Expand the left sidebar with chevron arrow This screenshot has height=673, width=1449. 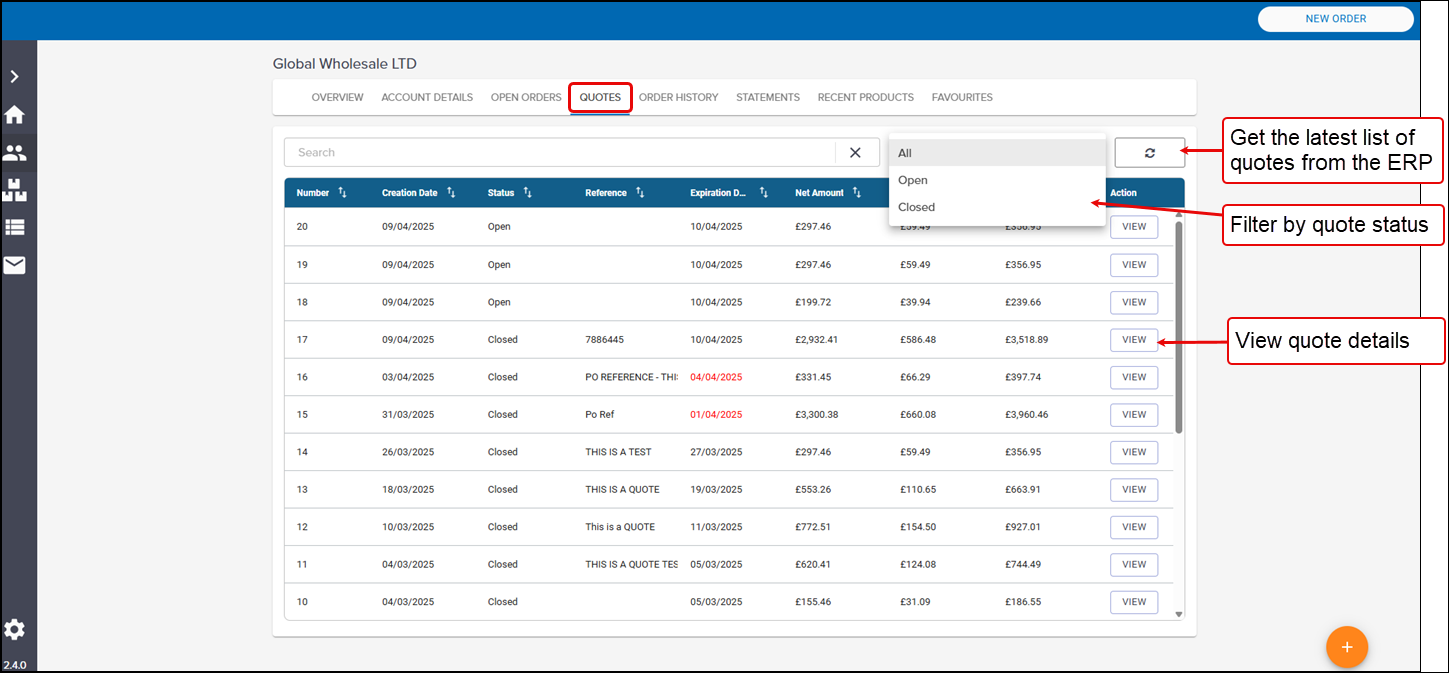[15, 77]
